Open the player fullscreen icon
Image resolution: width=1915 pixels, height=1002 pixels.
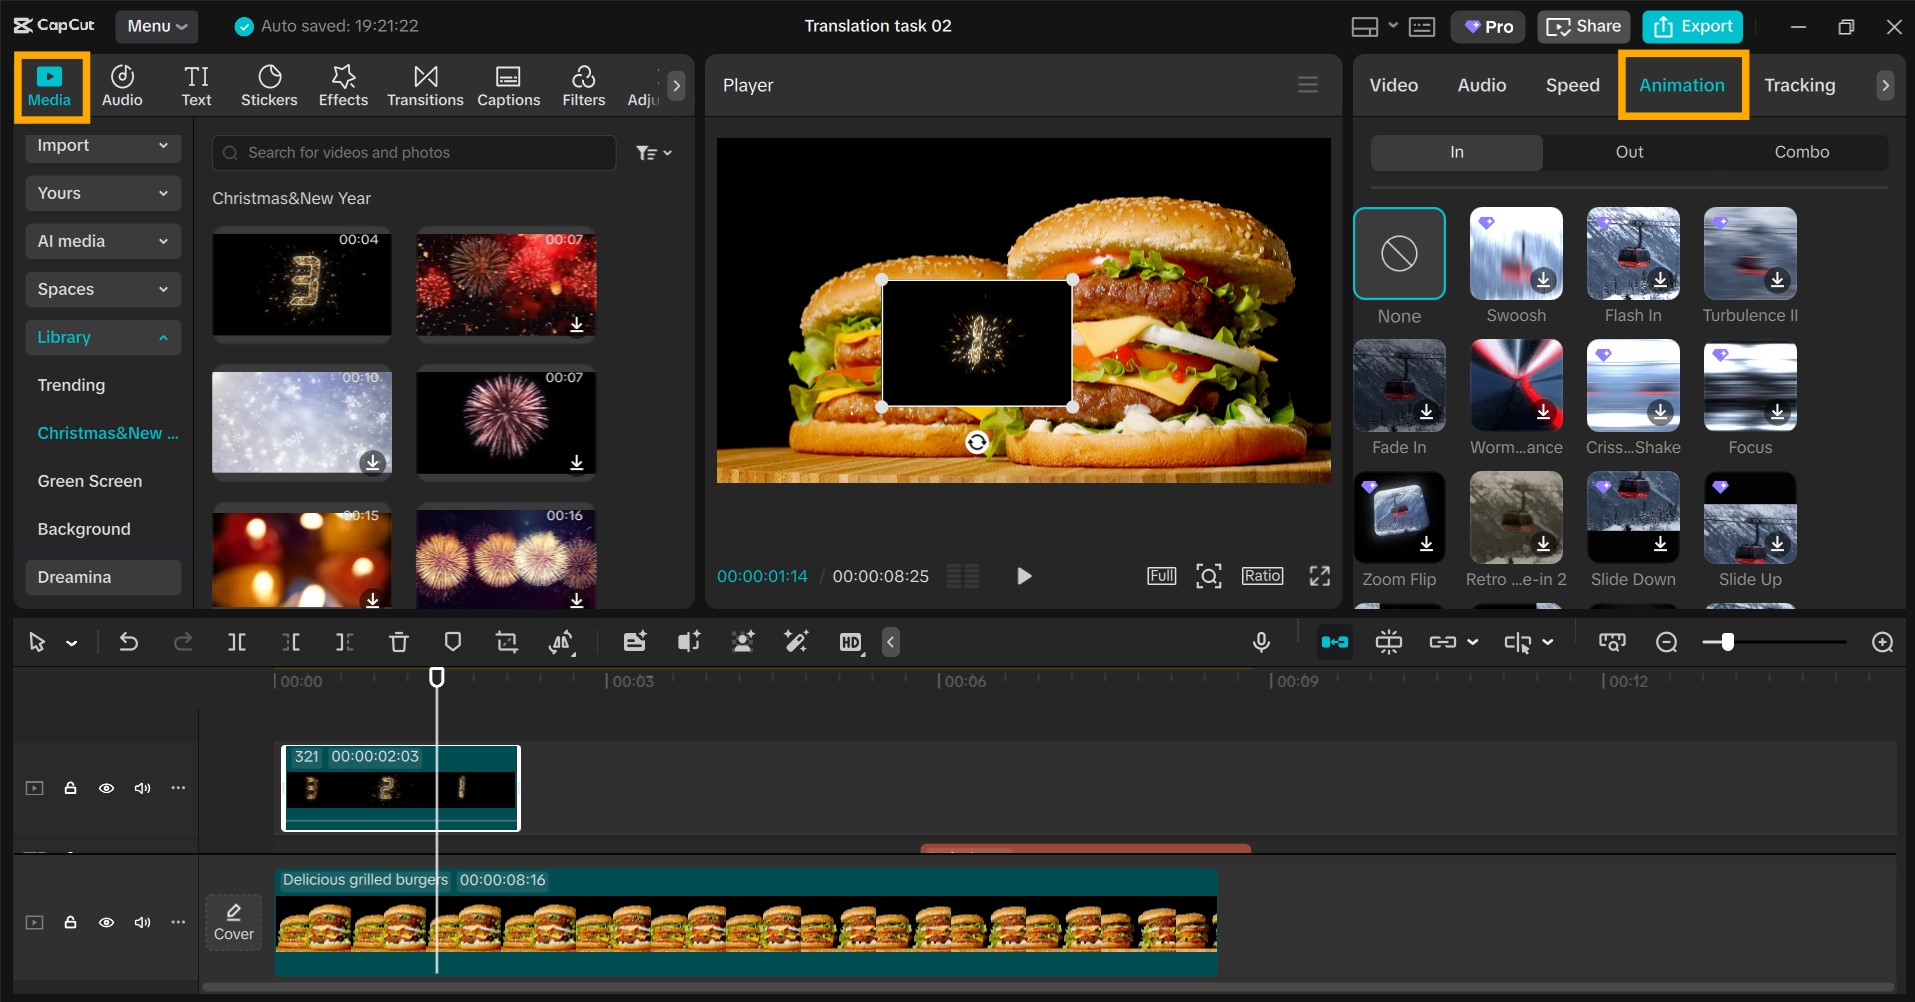pos(1319,576)
